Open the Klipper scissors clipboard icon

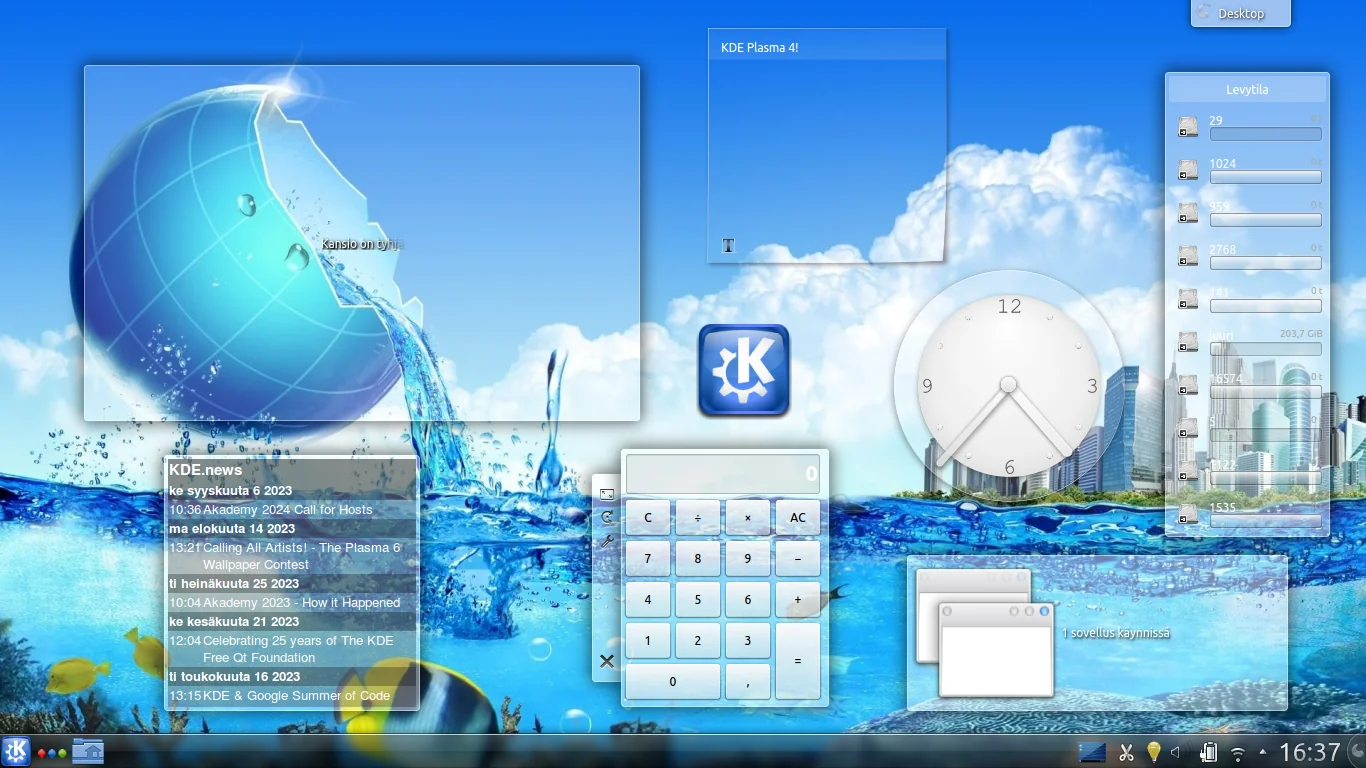1126,752
